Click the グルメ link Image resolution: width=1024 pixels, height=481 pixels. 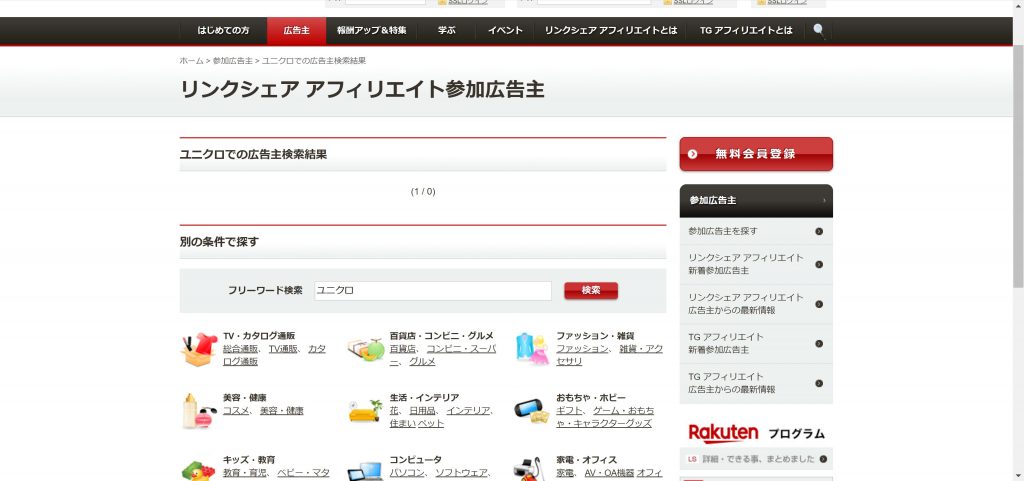tap(422, 362)
